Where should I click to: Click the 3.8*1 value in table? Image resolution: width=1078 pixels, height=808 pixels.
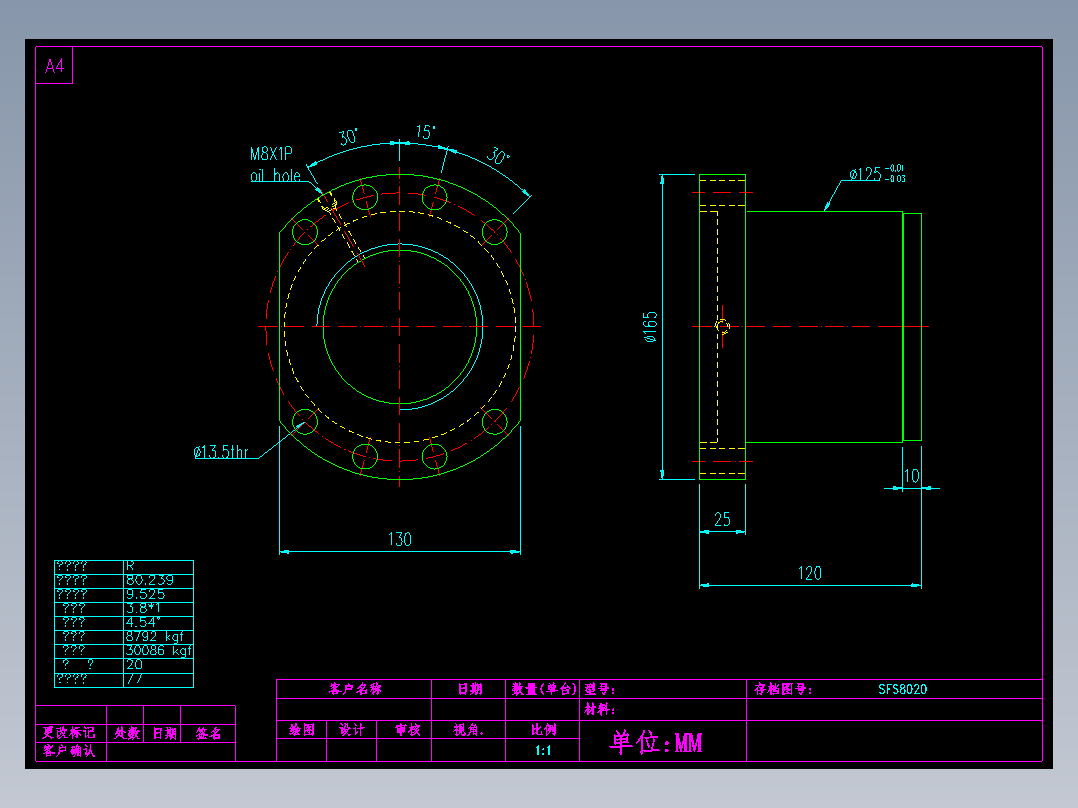point(143,609)
